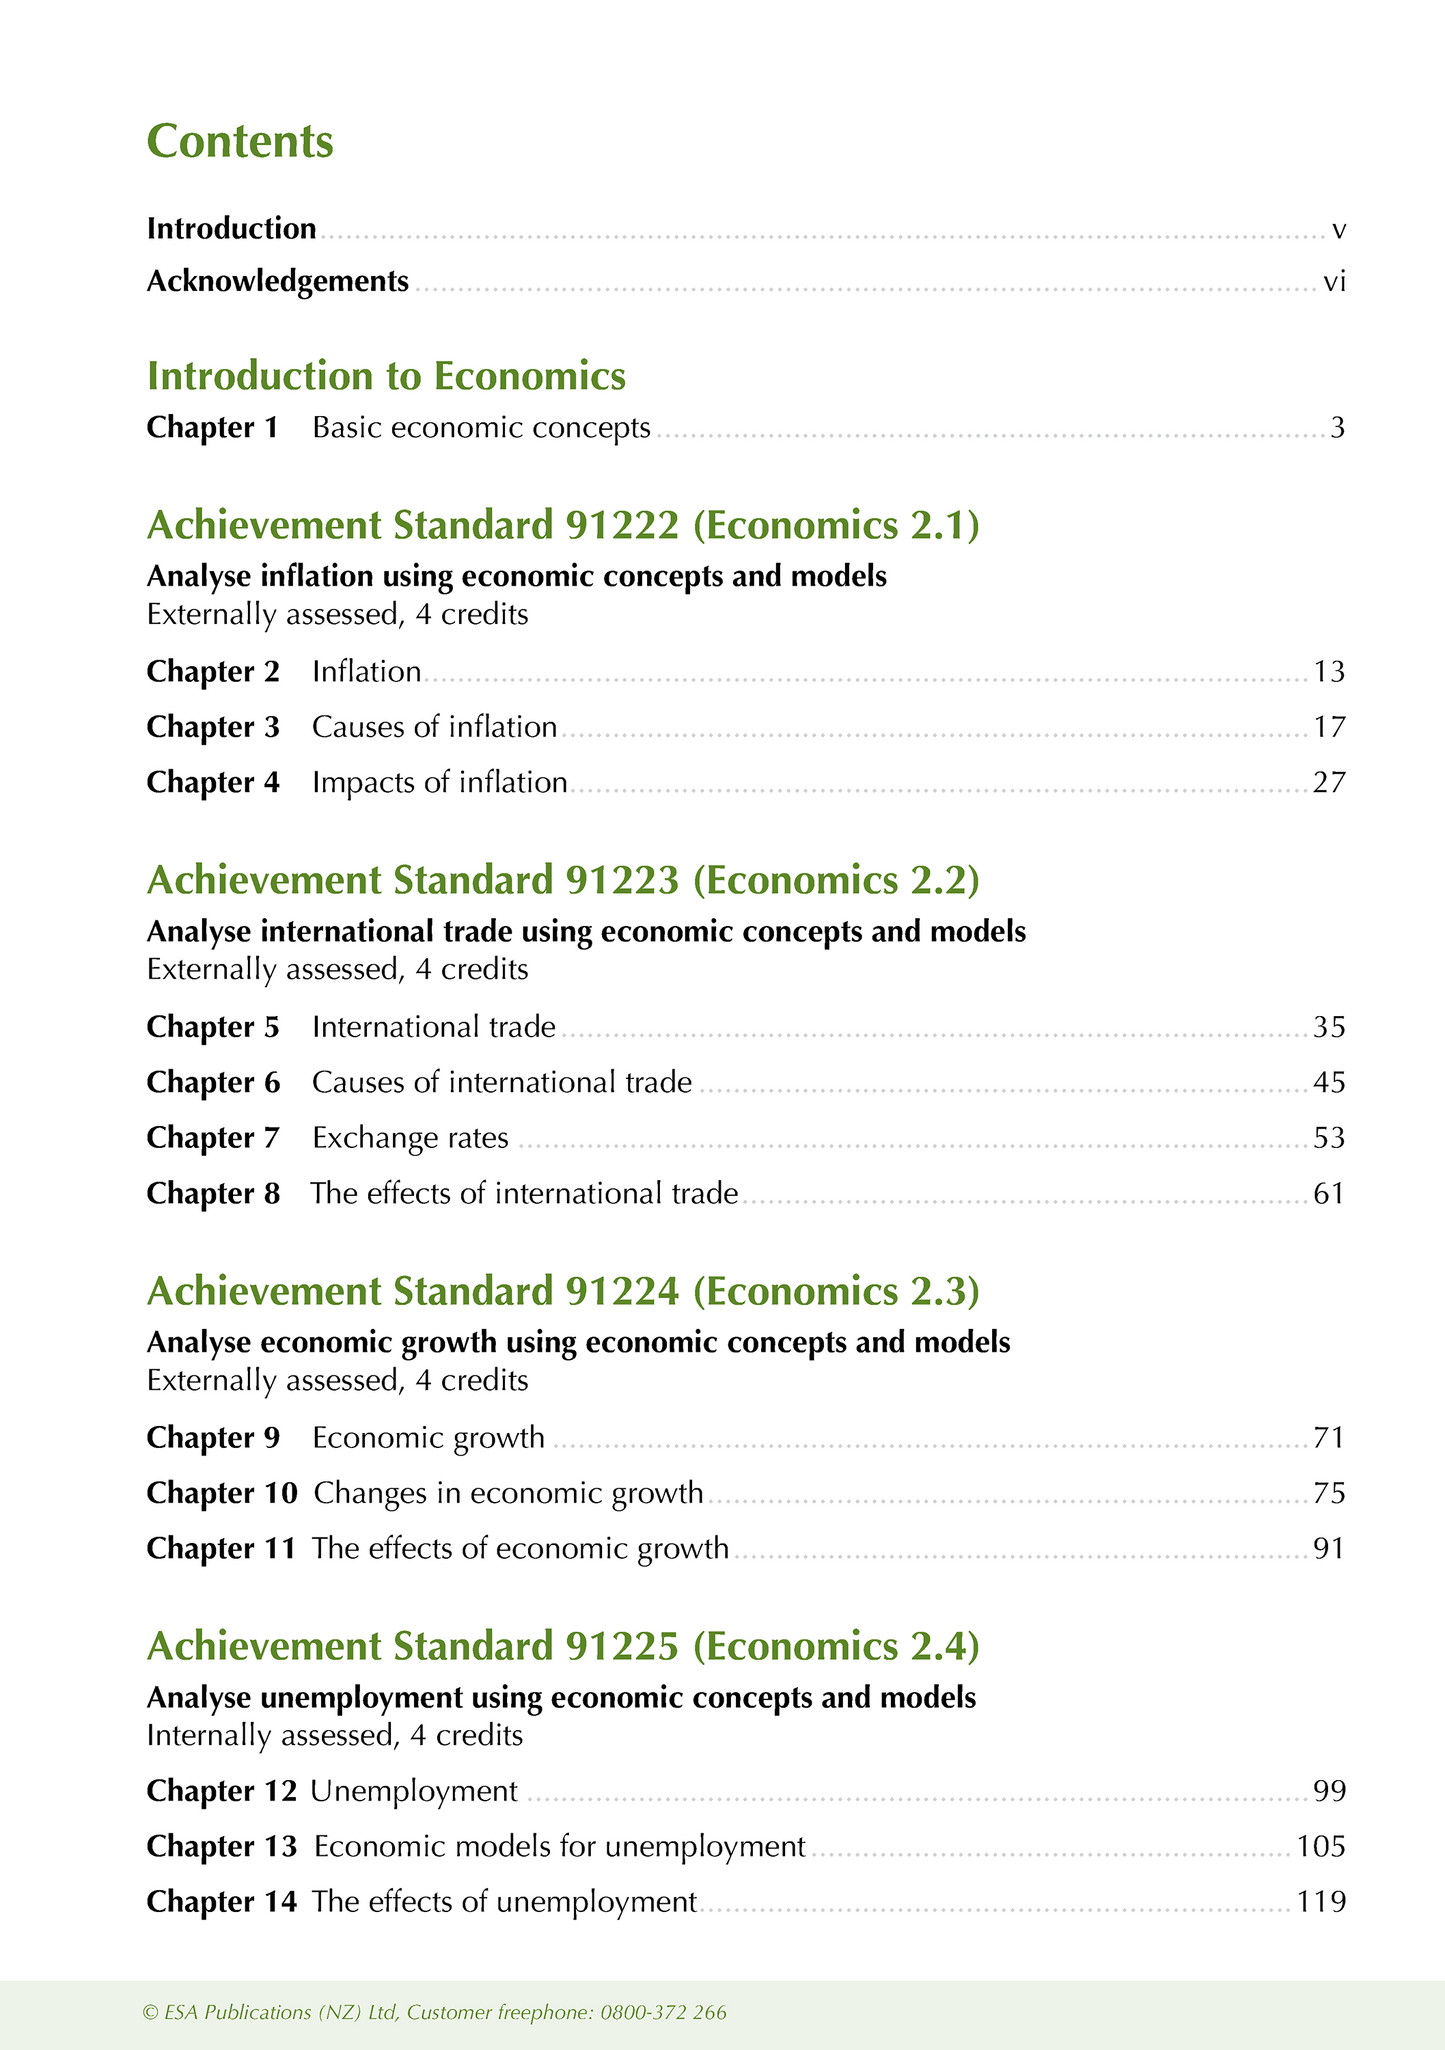Jump to Chapter 8 effects of international trade

(x=524, y=1193)
